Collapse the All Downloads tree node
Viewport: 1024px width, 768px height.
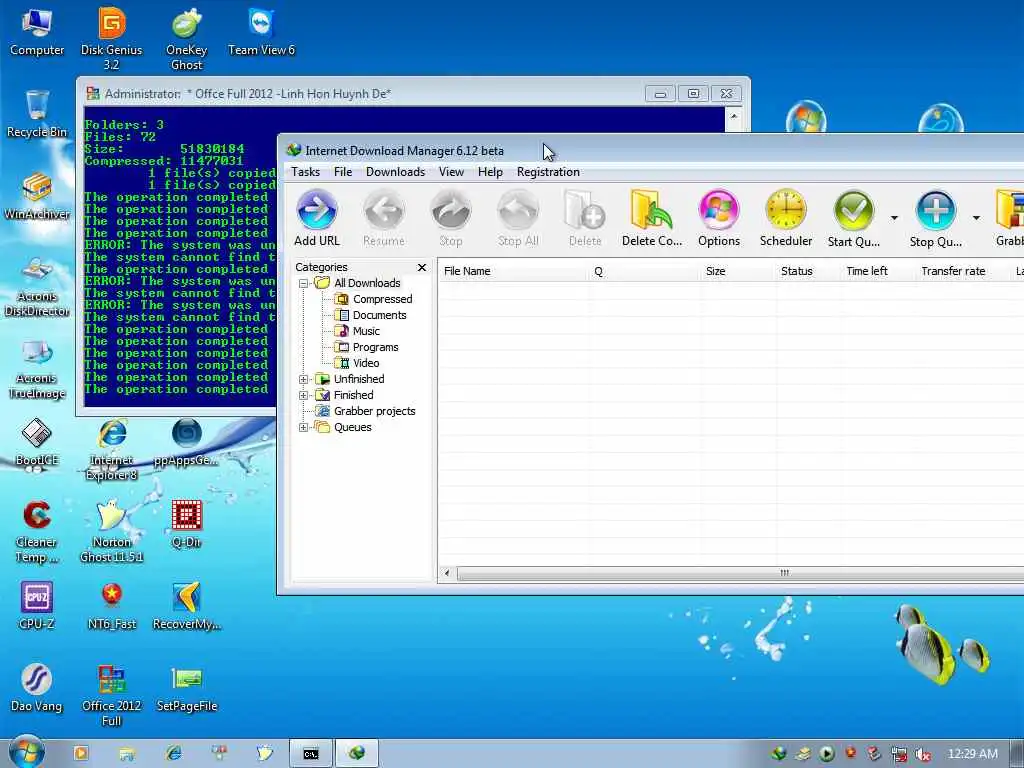point(304,283)
